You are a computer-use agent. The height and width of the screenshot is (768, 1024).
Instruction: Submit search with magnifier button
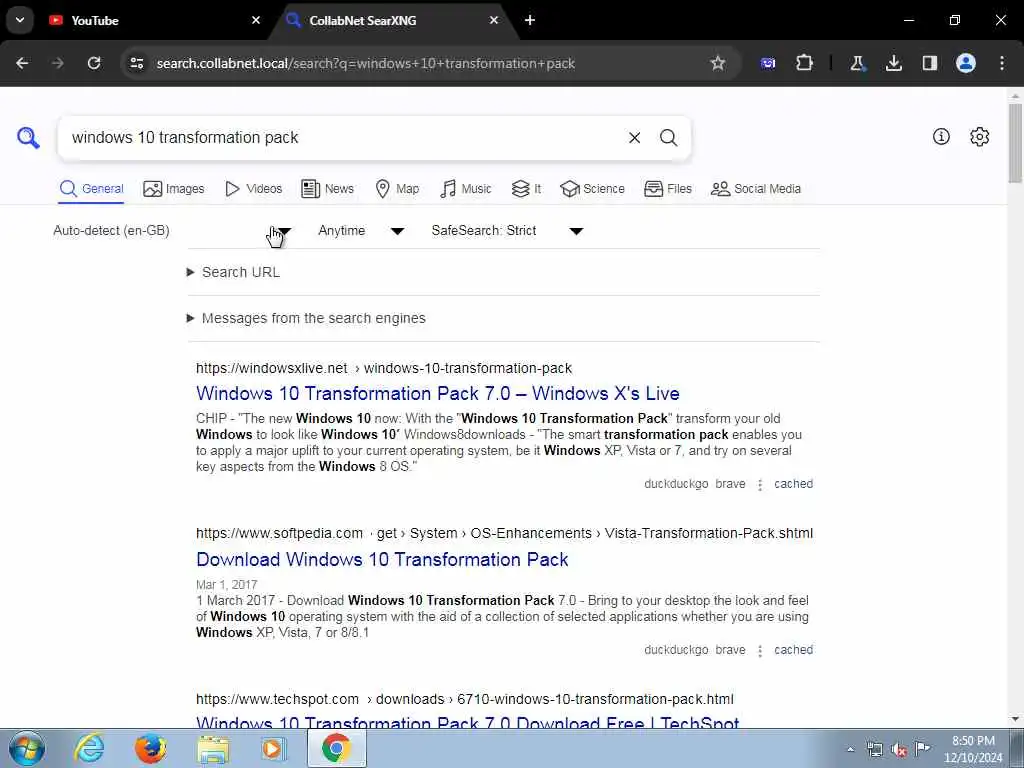click(x=668, y=138)
